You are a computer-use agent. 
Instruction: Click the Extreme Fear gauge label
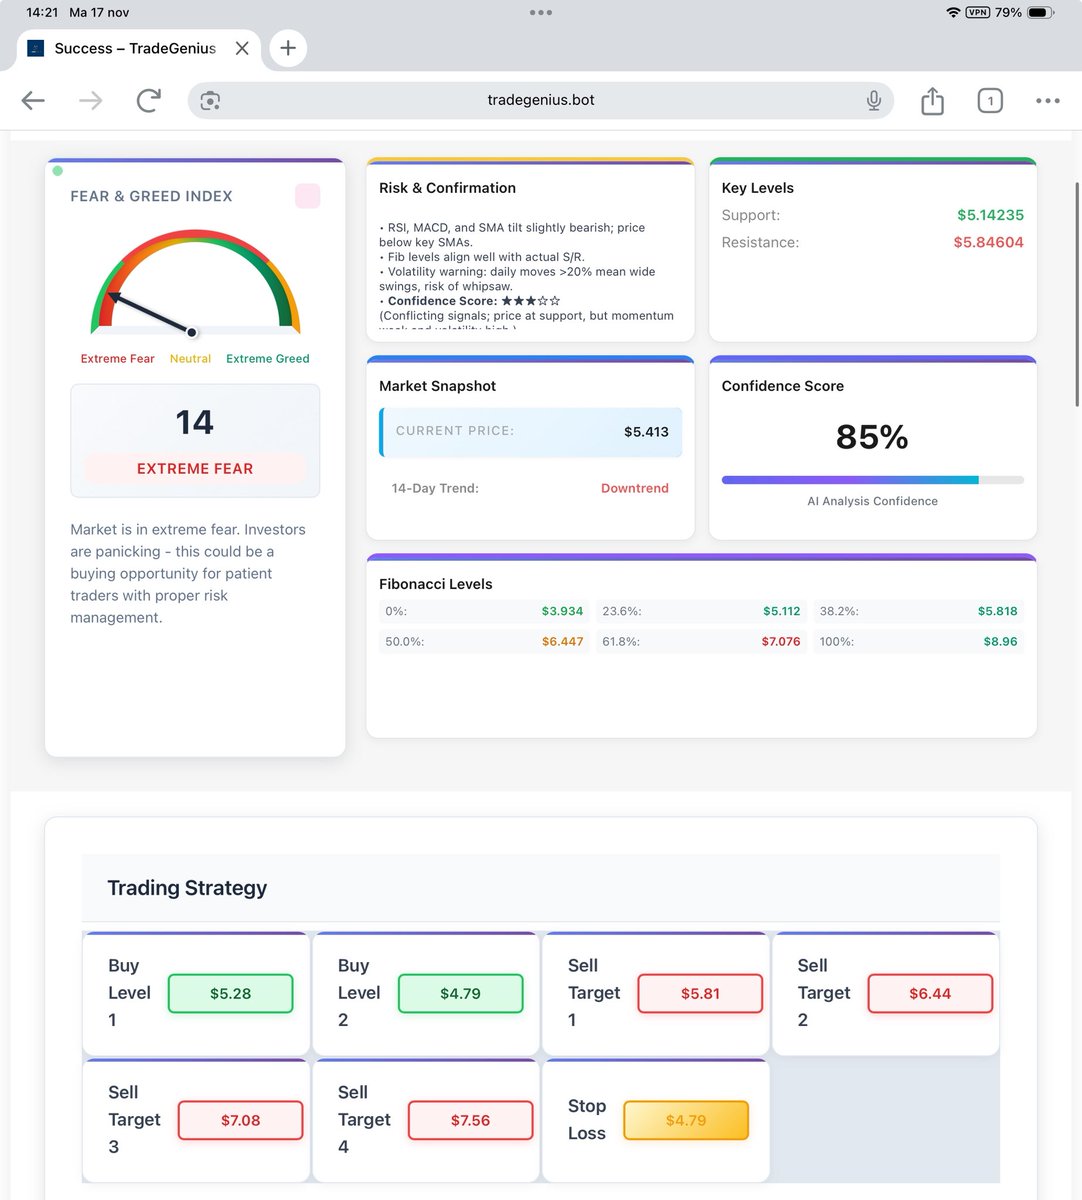click(118, 359)
